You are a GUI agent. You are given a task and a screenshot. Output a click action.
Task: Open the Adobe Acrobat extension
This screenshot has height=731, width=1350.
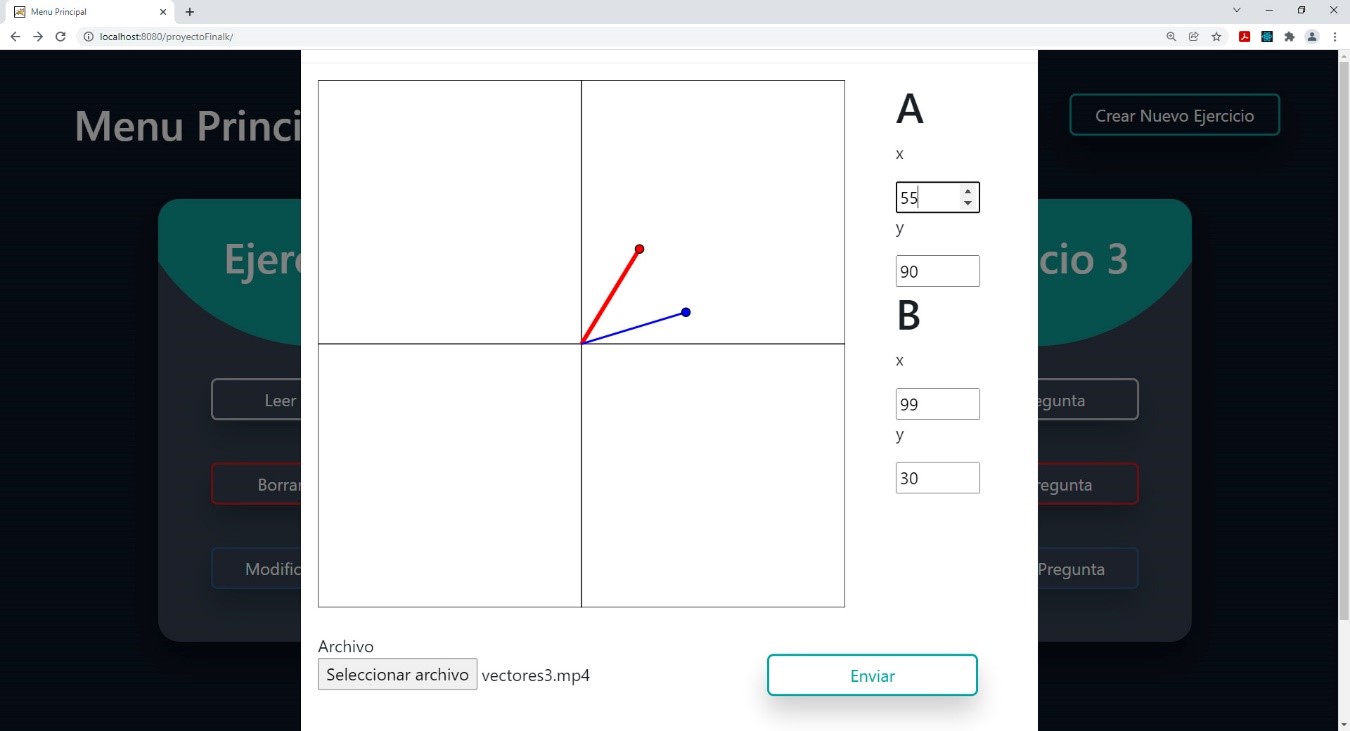[1245, 37]
